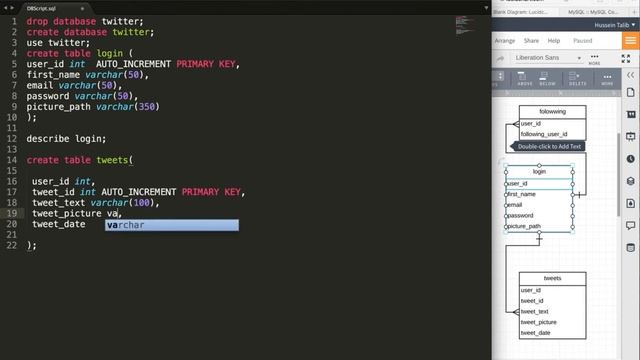Click the More button next to font selector
The width and height of the screenshot is (640, 360).
click(x=594, y=59)
